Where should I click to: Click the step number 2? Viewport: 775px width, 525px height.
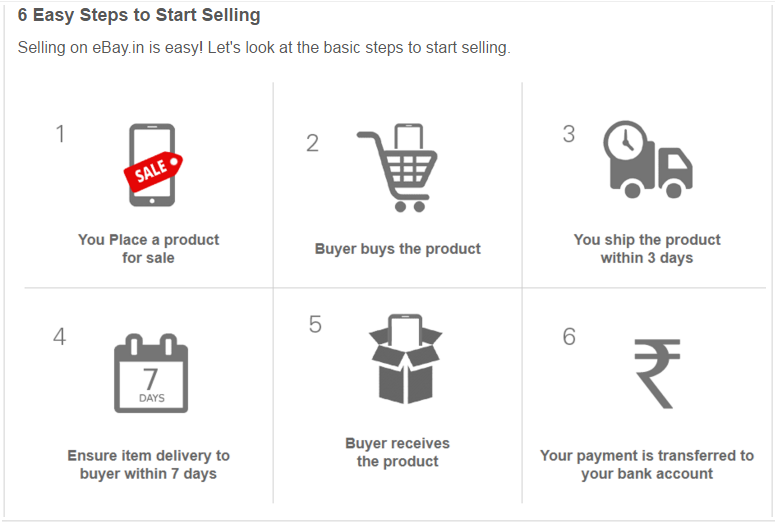point(312,143)
